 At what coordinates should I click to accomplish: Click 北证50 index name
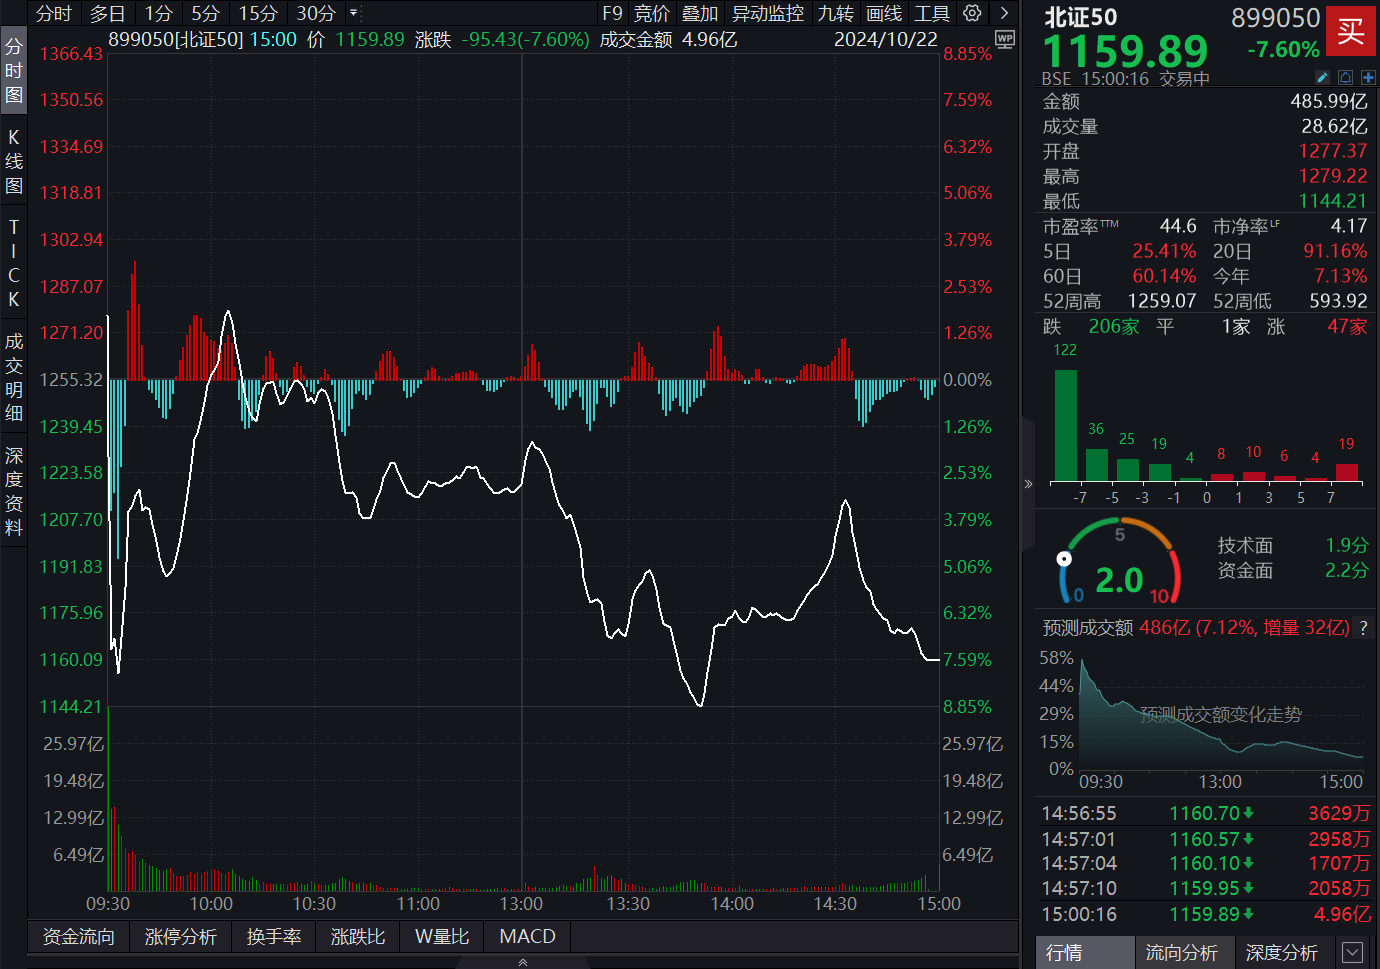pyautogui.click(x=1081, y=18)
